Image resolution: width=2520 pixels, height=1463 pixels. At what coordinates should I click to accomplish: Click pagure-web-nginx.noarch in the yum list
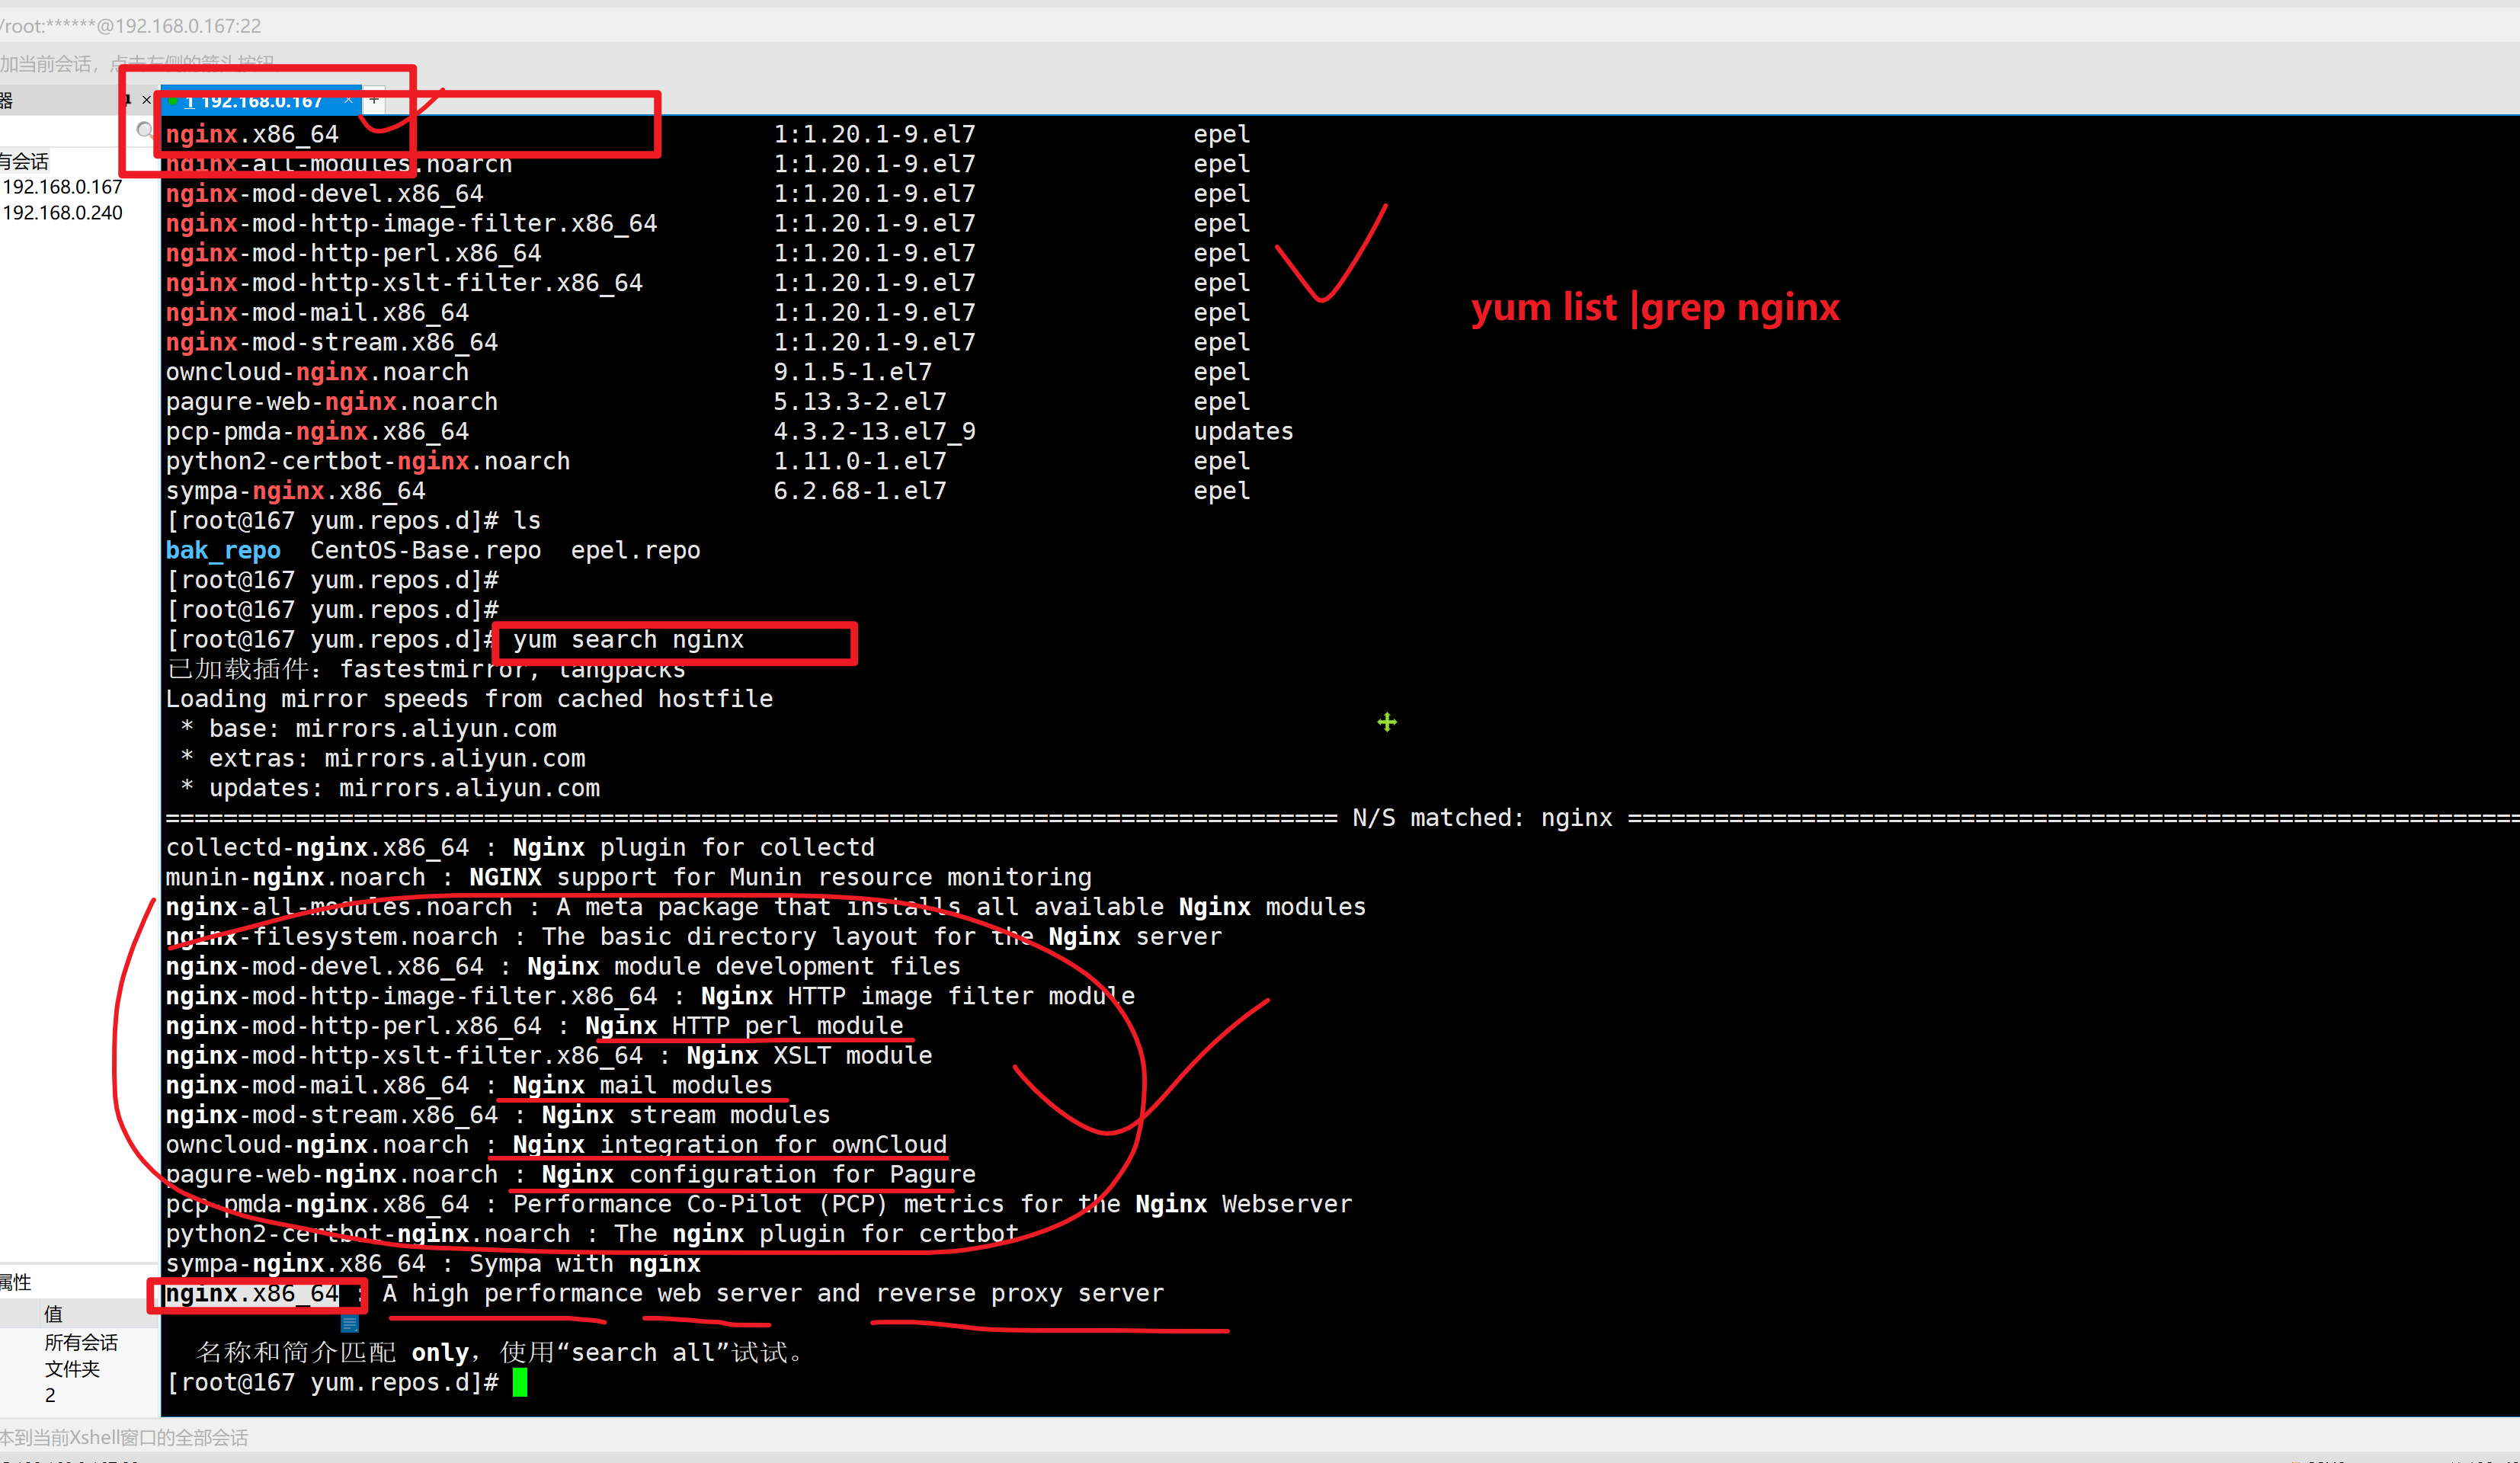pos(332,402)
